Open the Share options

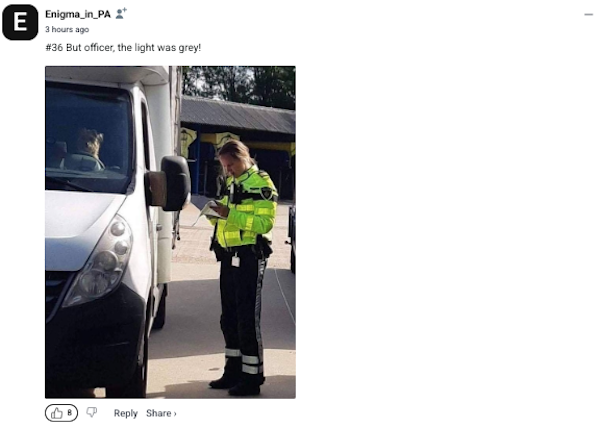tap(158, 413)
